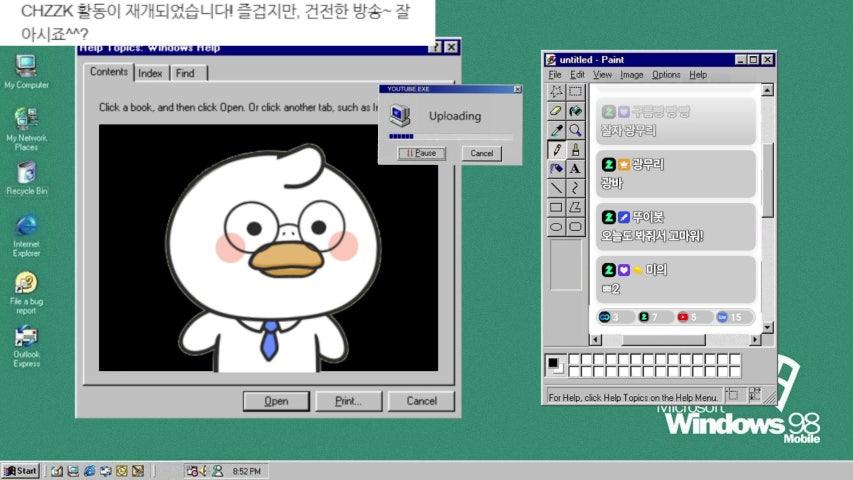
Task: Select the Free-Form Select tool in Paint
Action: pos(556,91)
